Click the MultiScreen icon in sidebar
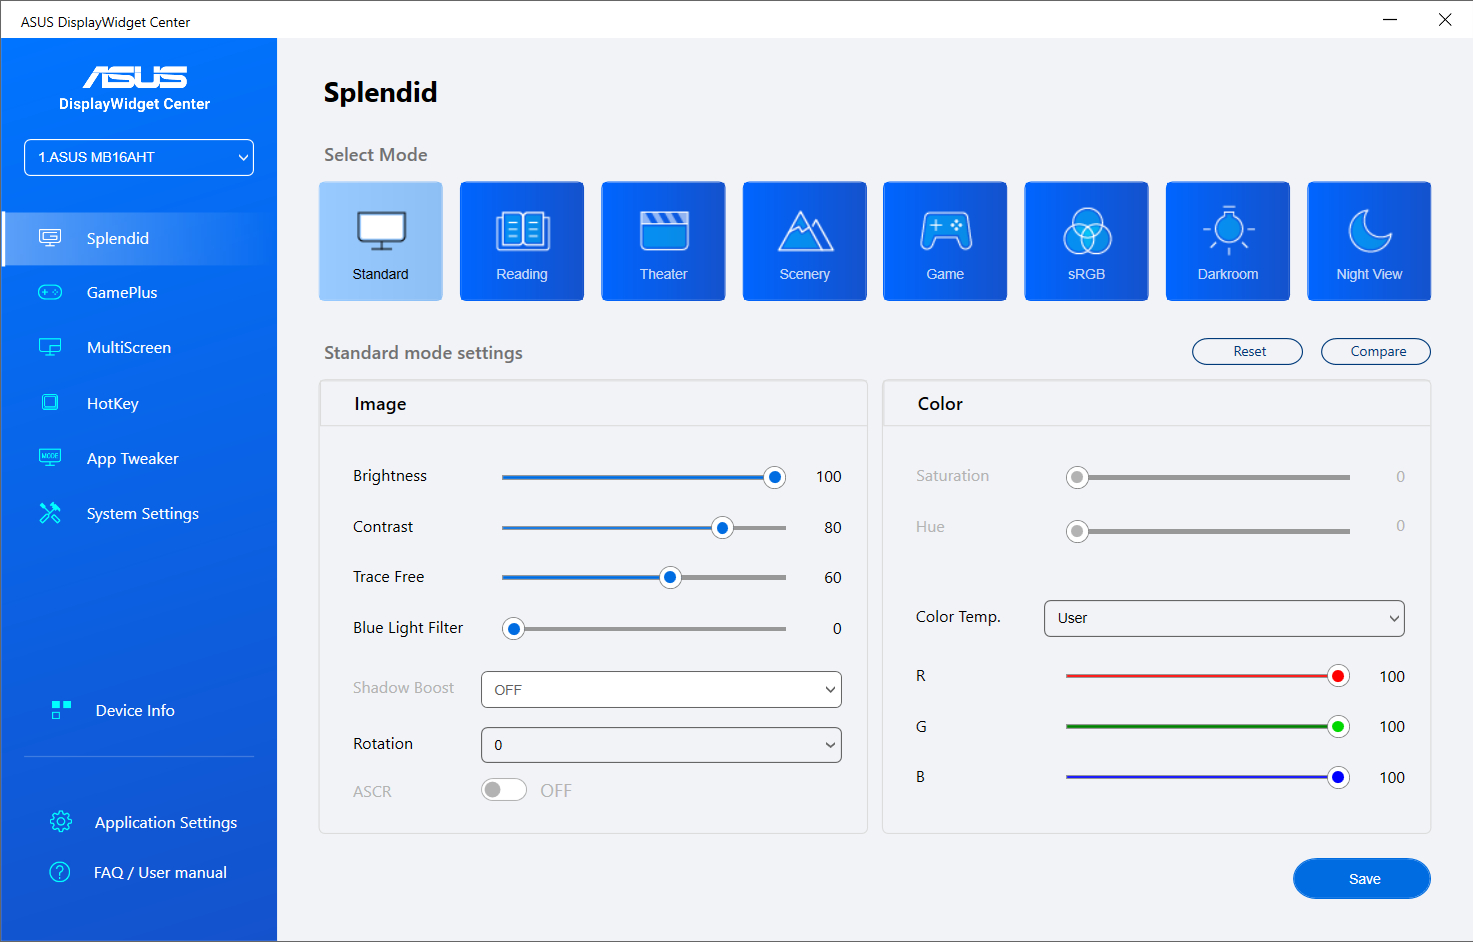 pos(50,347)
